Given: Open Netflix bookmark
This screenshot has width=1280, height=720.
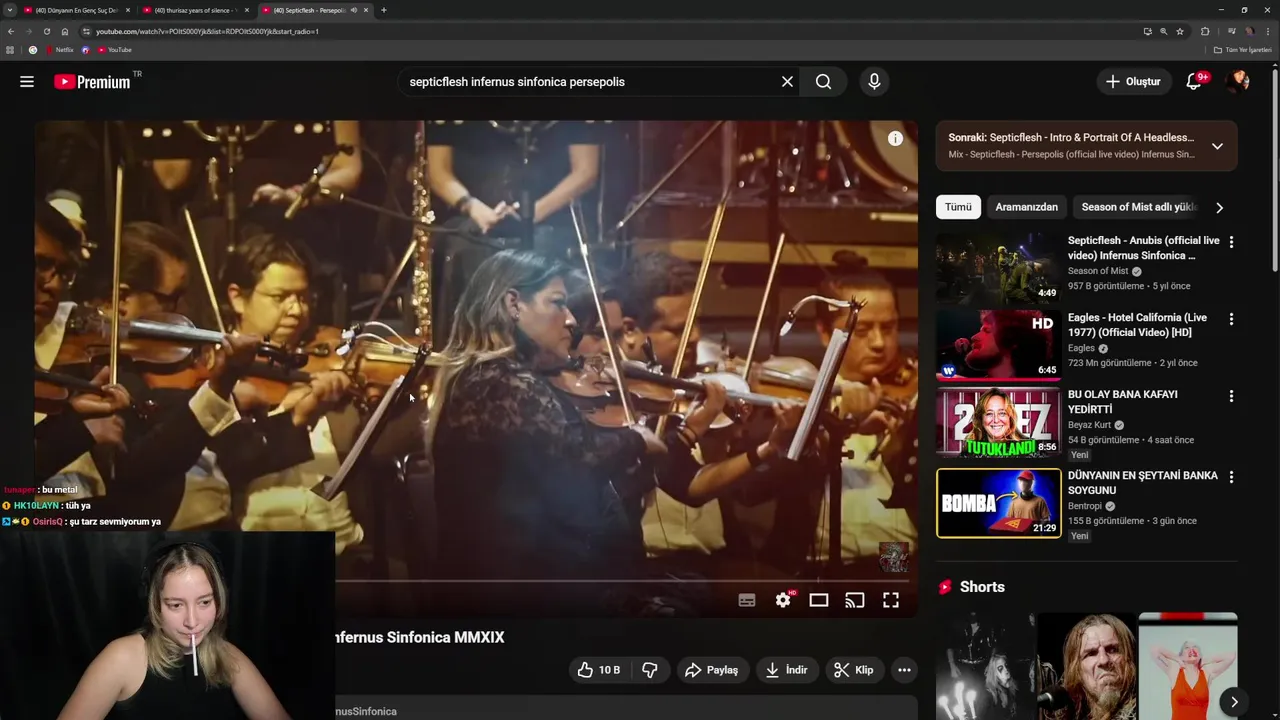Looking at the screenshot, I should tap(60, 49).
